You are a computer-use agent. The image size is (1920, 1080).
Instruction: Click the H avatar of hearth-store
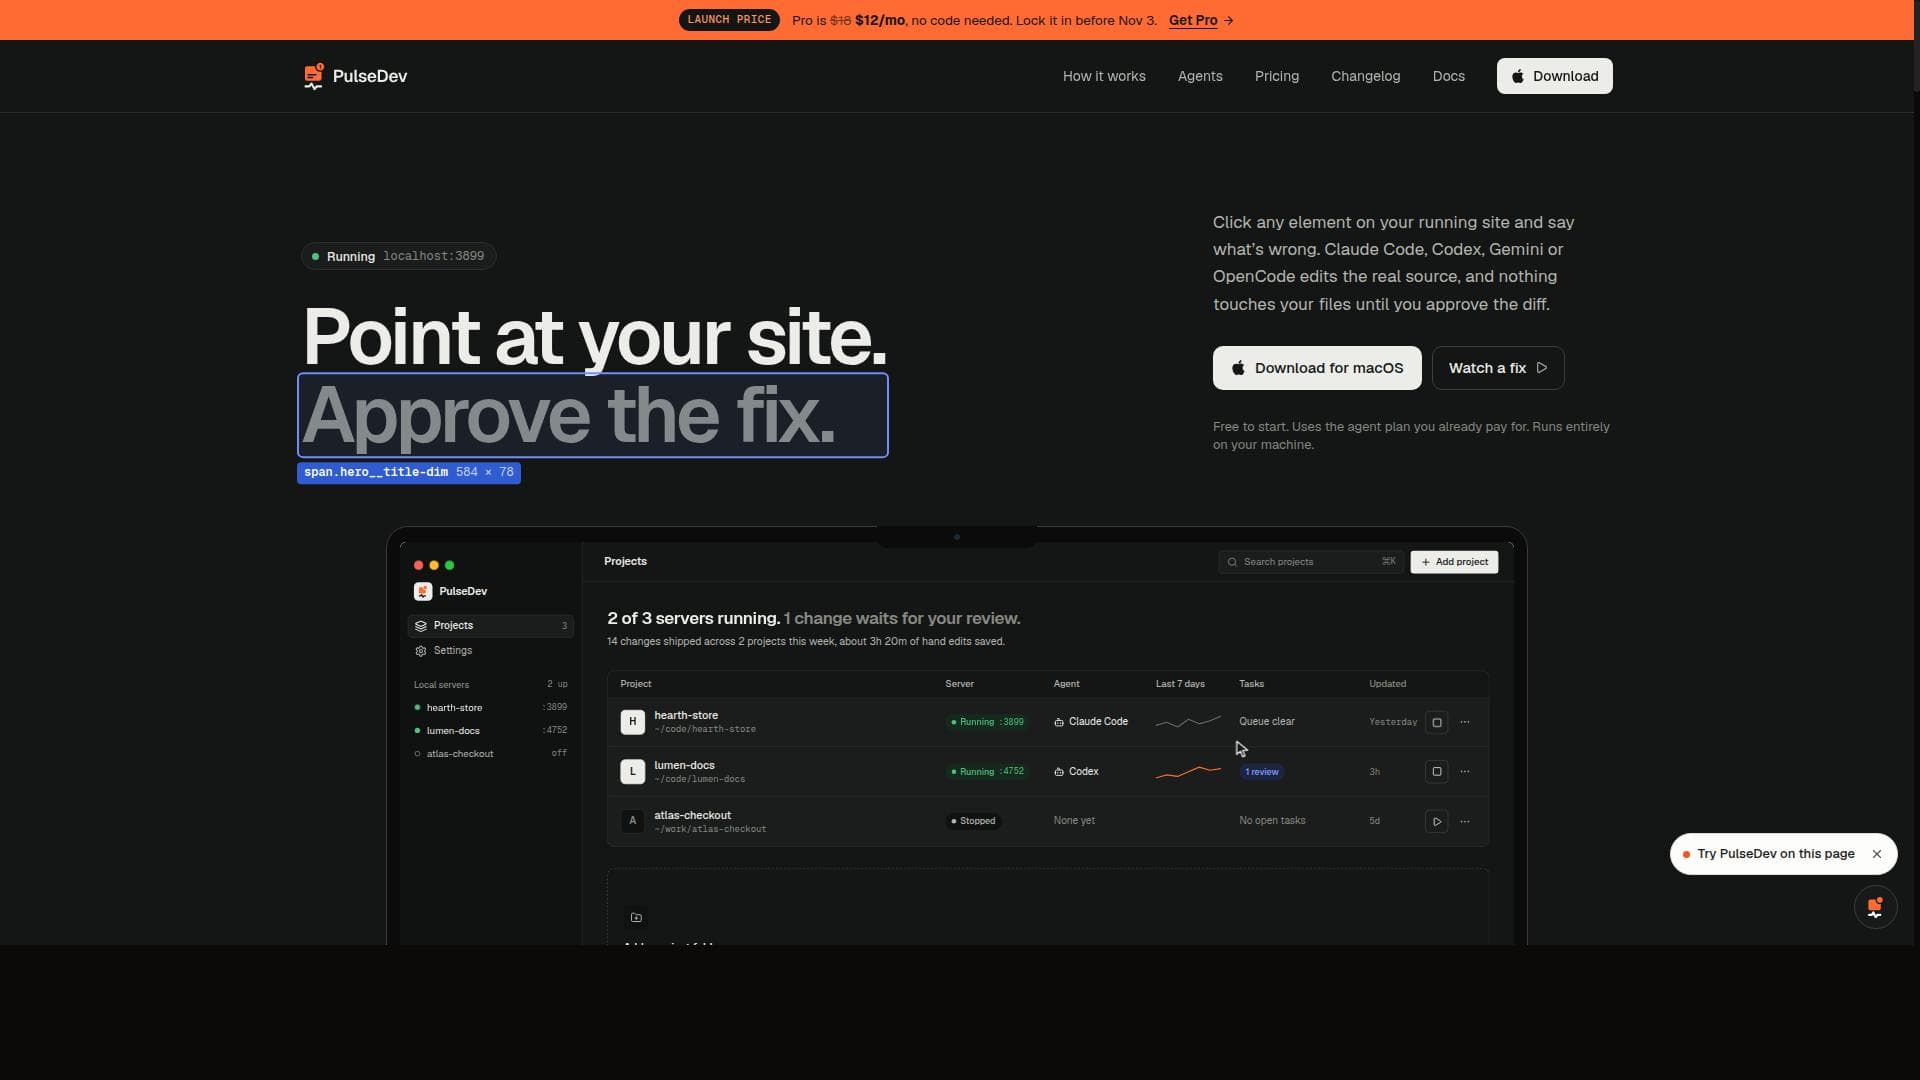(632, 722)
